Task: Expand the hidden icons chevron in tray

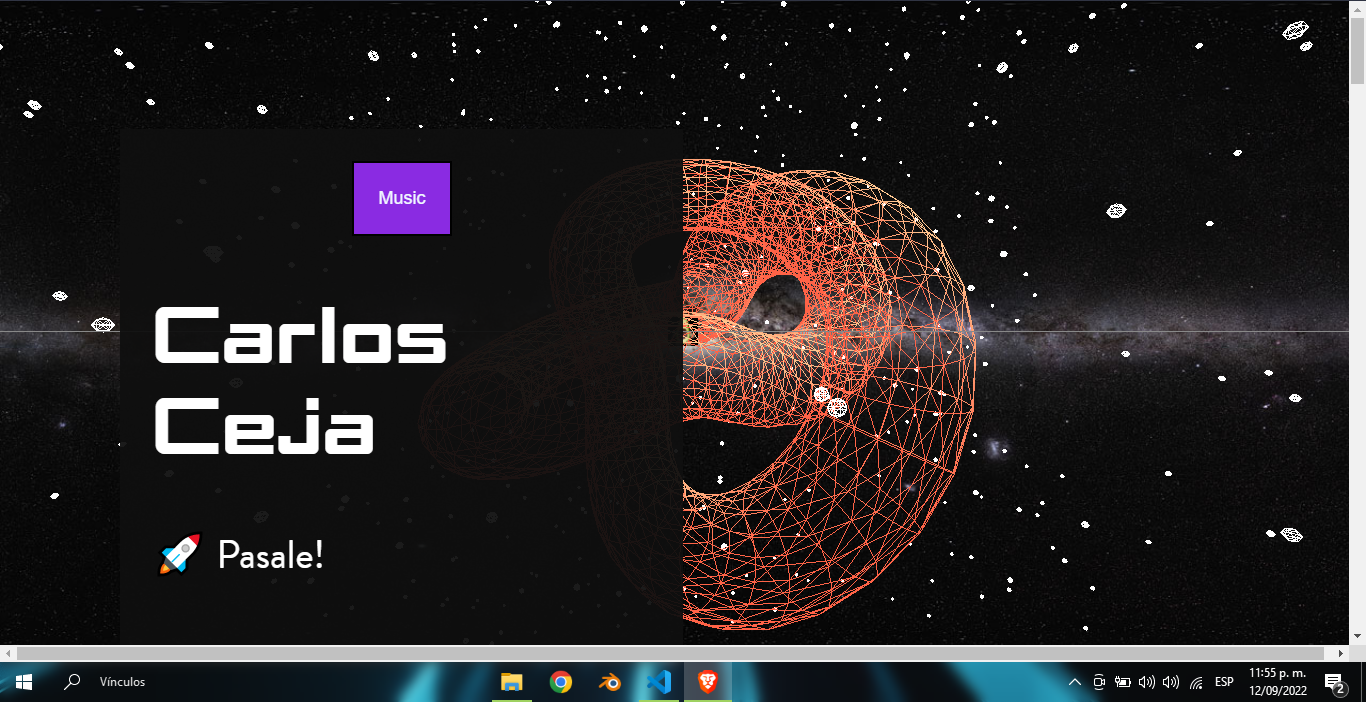Action: click(x=1074, y=682)
